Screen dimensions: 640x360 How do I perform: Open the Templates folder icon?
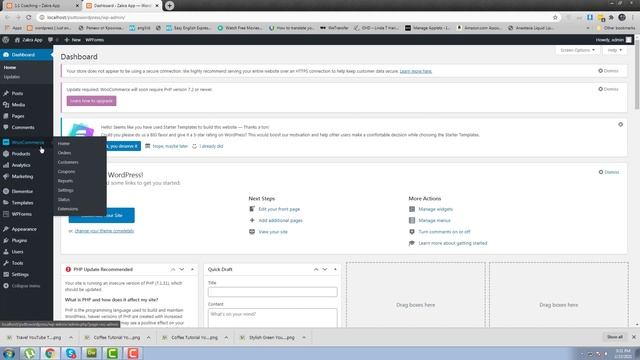point(6,203)
